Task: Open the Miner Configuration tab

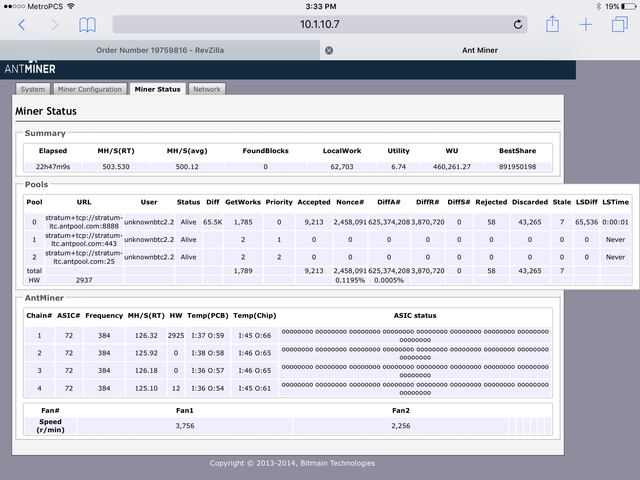Action: pos(89,89)
